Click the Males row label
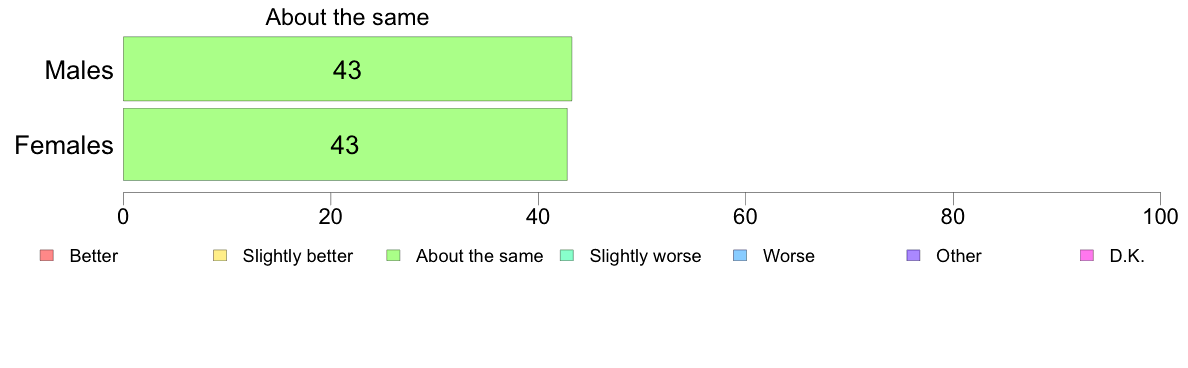The width and height of the screenshot is (1188, 368). pyautogui.click(x=80, y=70)
